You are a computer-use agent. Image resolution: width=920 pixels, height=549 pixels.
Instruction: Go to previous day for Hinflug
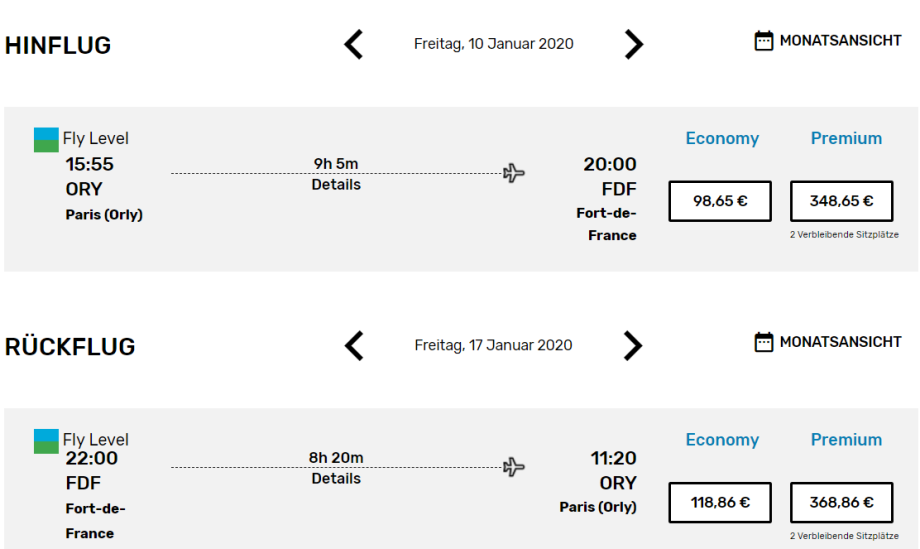point(354,44)
